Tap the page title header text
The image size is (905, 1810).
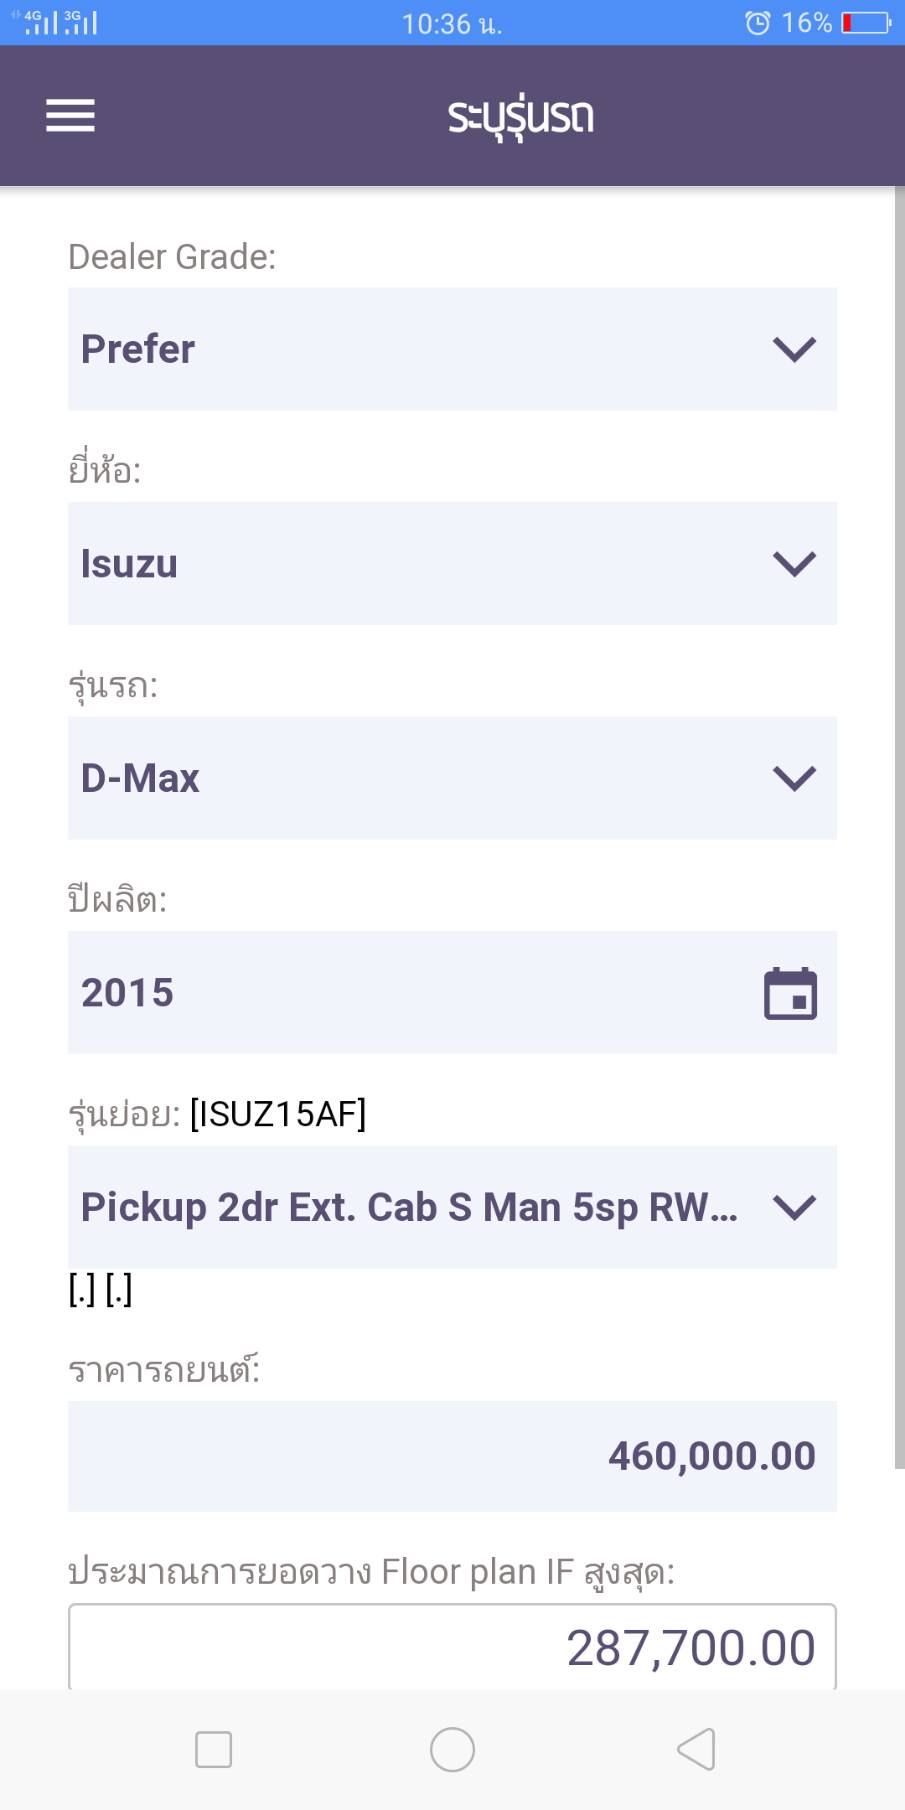[520, 118]
